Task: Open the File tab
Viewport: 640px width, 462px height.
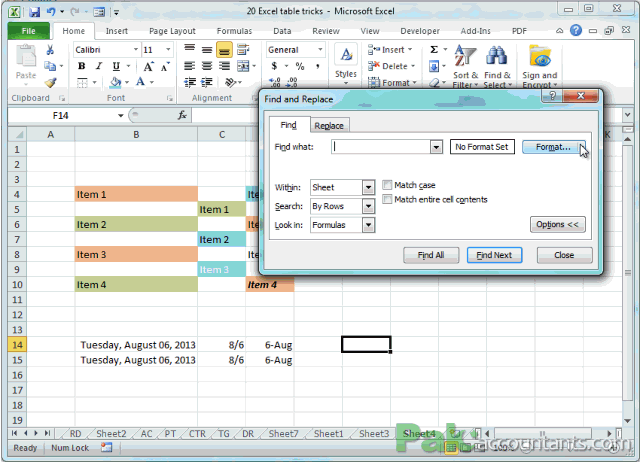Action: coord(29,31)
